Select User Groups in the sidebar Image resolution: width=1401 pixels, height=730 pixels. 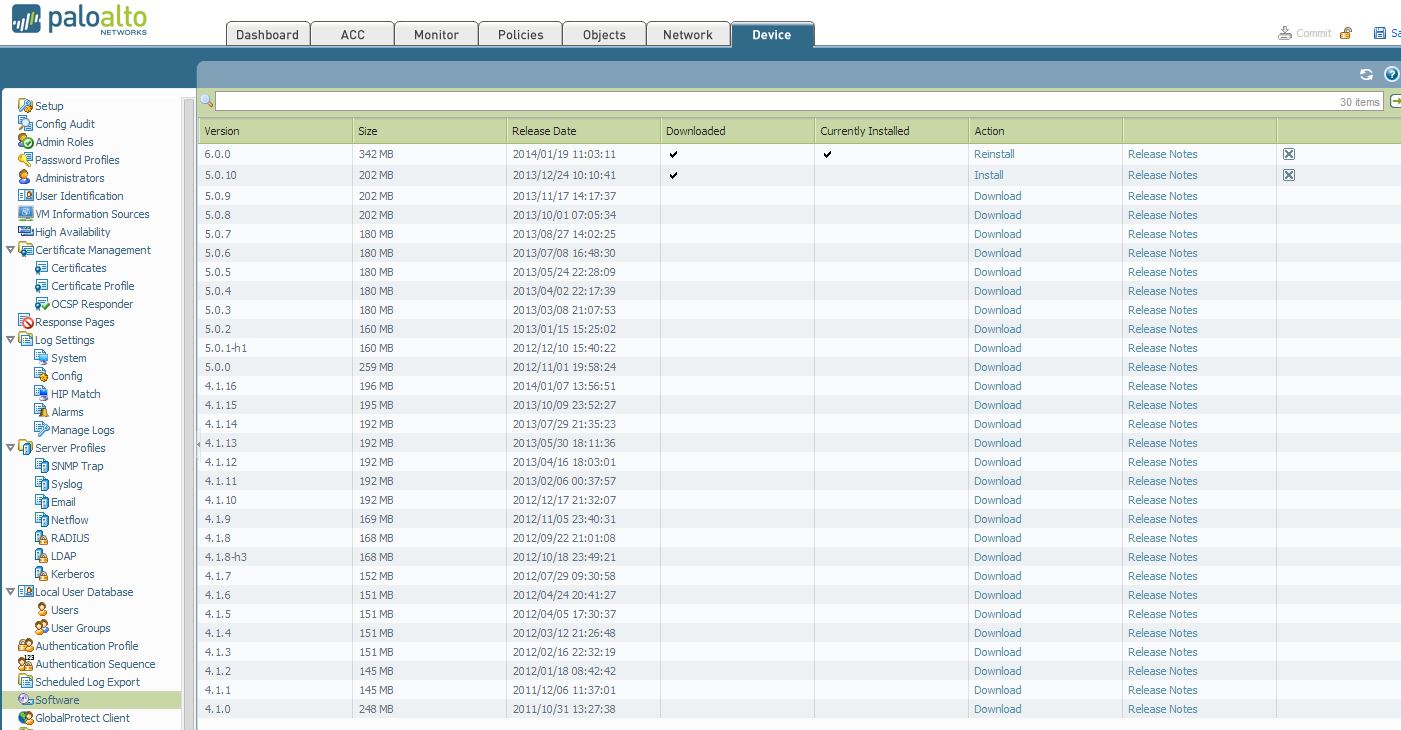tap(81, 628)
